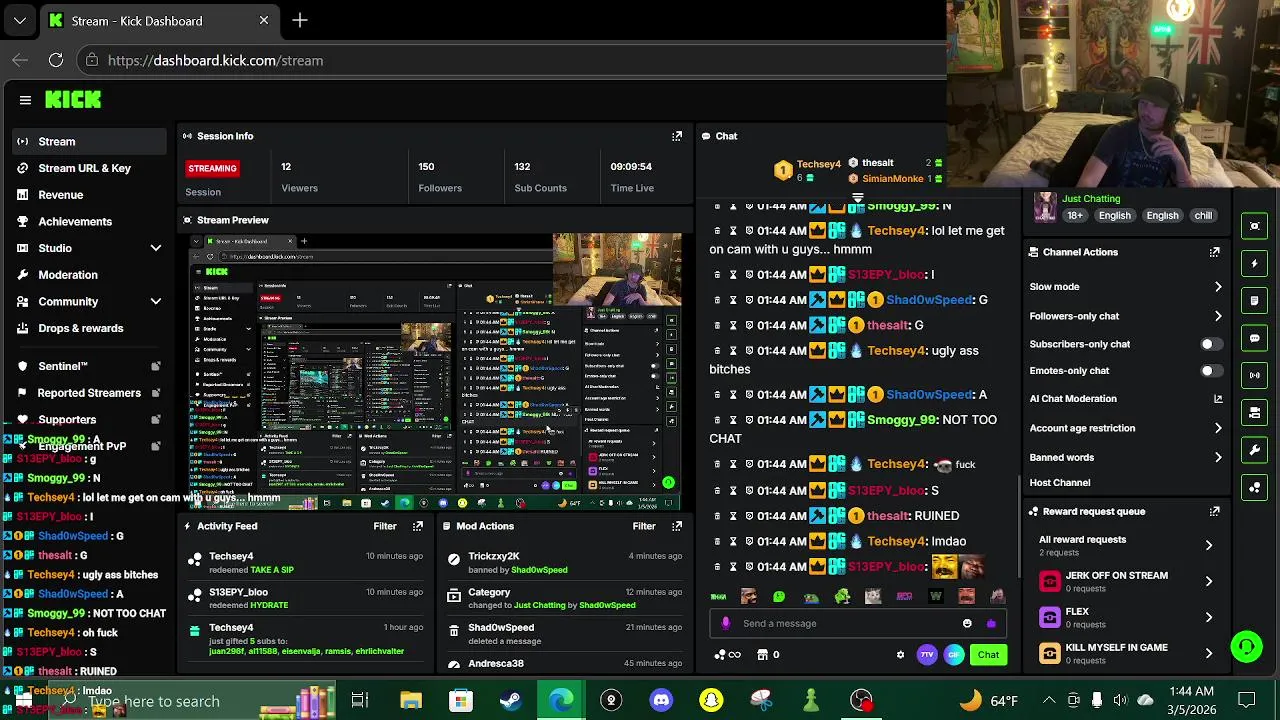Open Sentinel in the sidebar

tap(89, 366)
